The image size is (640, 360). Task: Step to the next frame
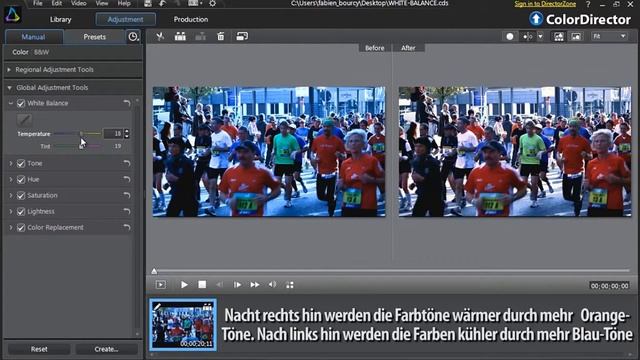pos(237,284)
